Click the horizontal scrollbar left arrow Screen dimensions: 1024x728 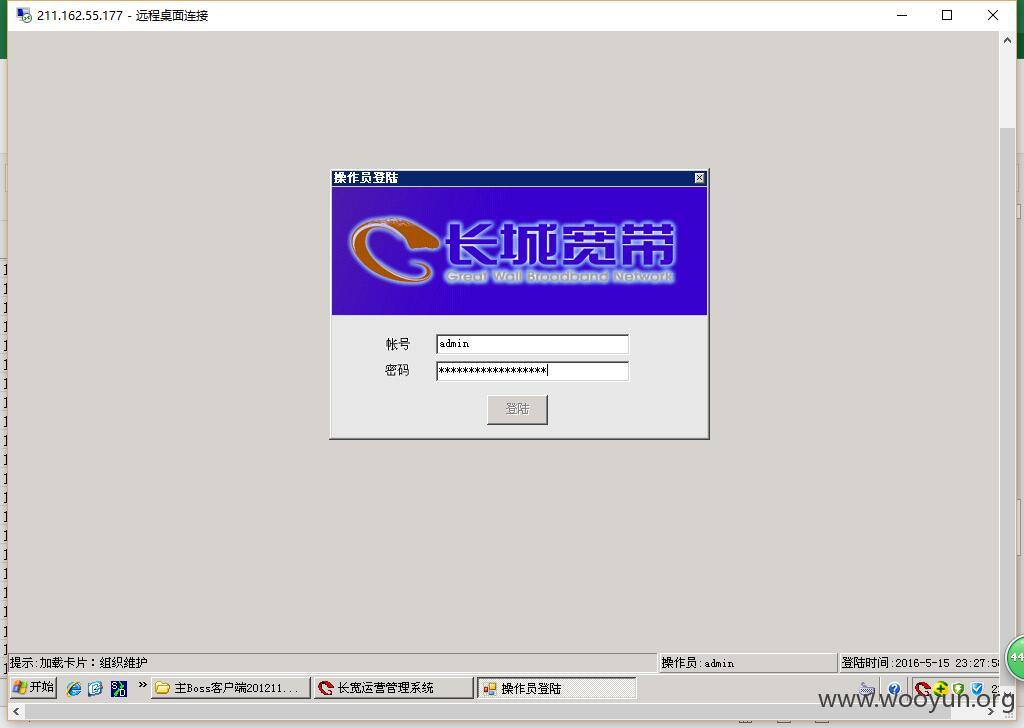coord(16,712)
